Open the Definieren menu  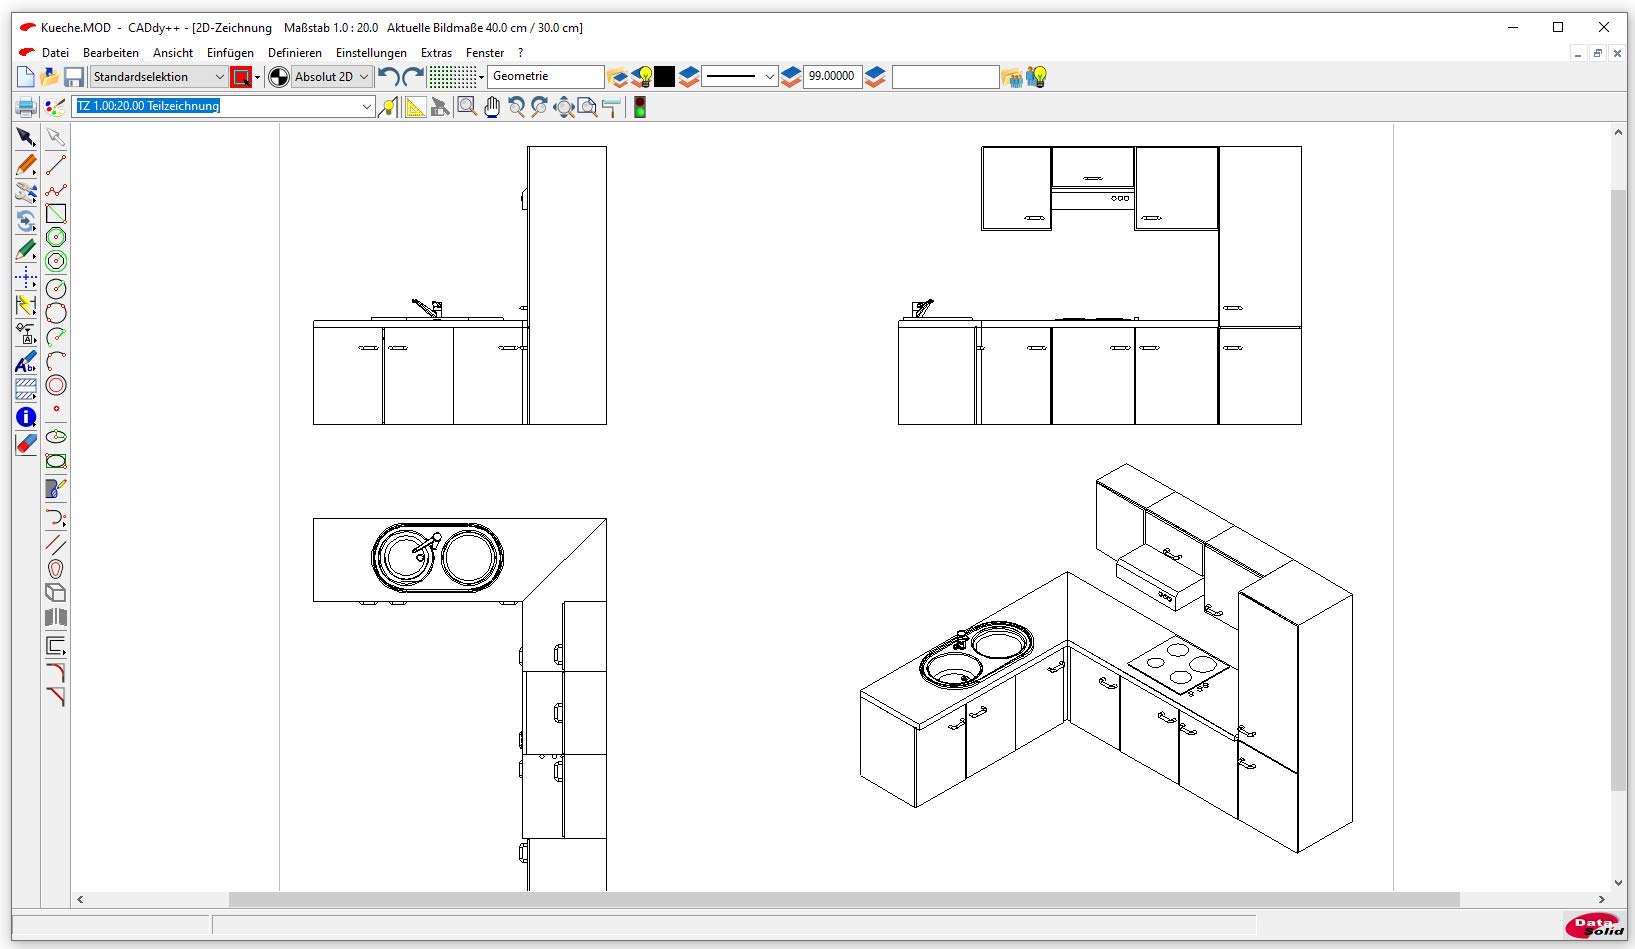point(295,53)
